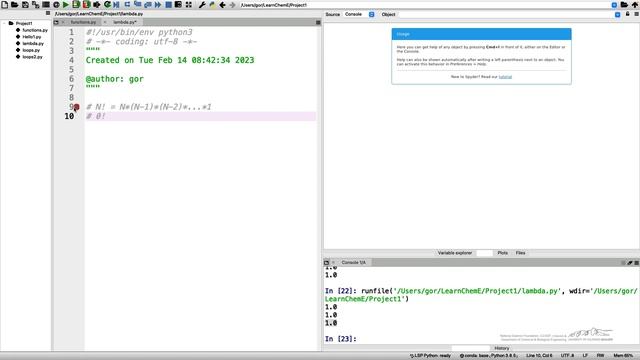Run the file with the green play button
This screenshot has width=640, height=360.
(66, 4)
